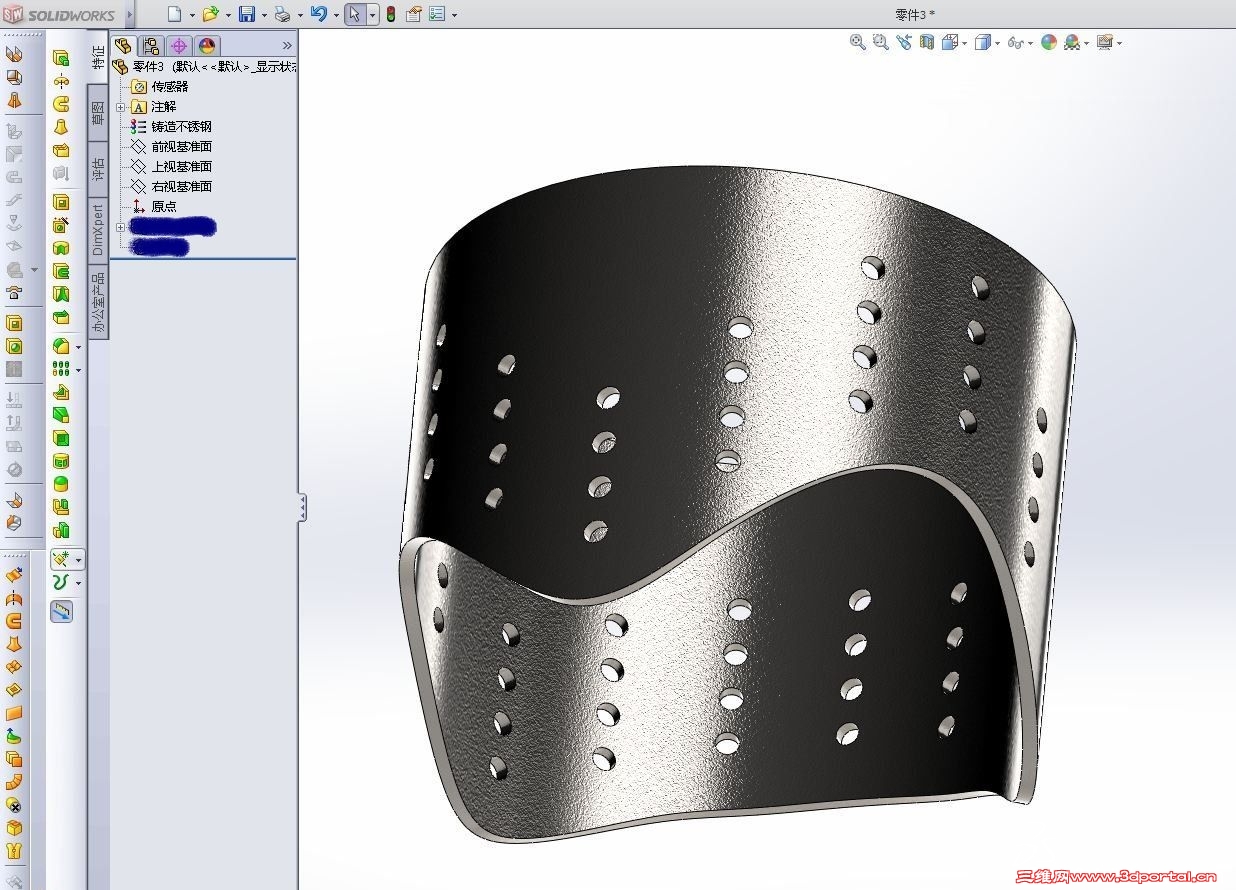Open the New document dropdown arrow
This screenshot has height=890, width=1236.
coord(191,15)
